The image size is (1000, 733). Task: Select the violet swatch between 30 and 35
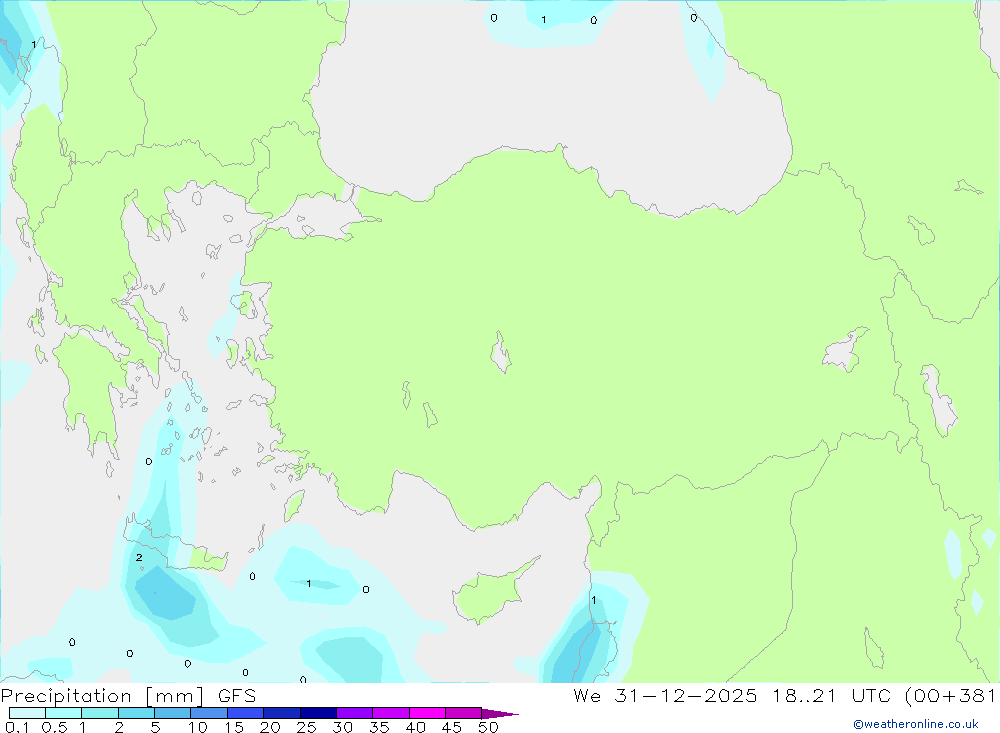click(x=355, y=713)
